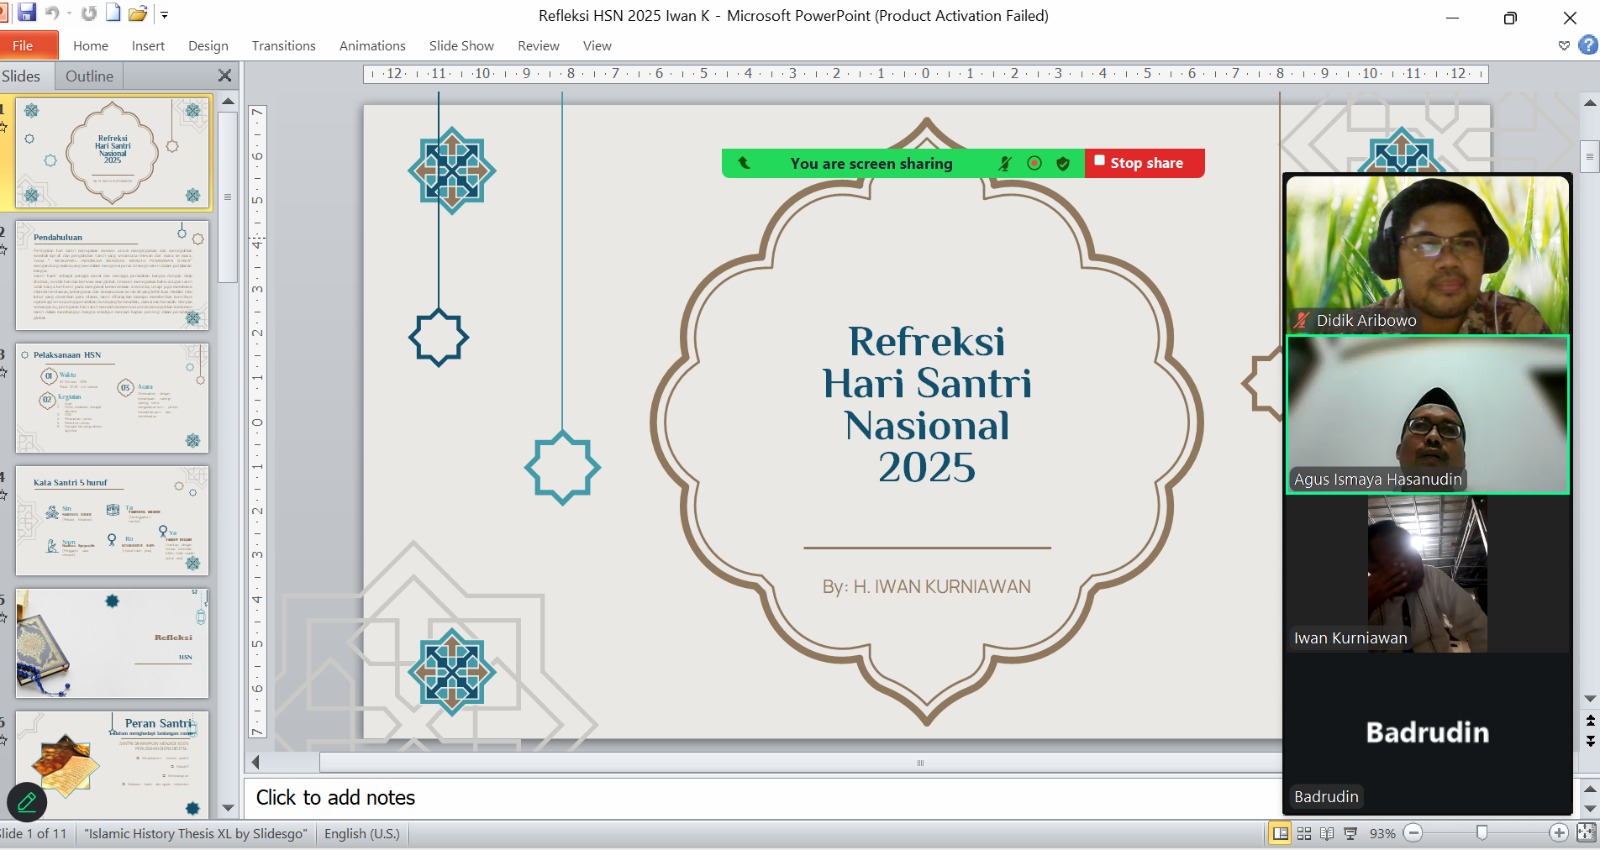Open PowerPoint Help question mark
This screenshot has width=1600, height=850.
point(1587,45)
